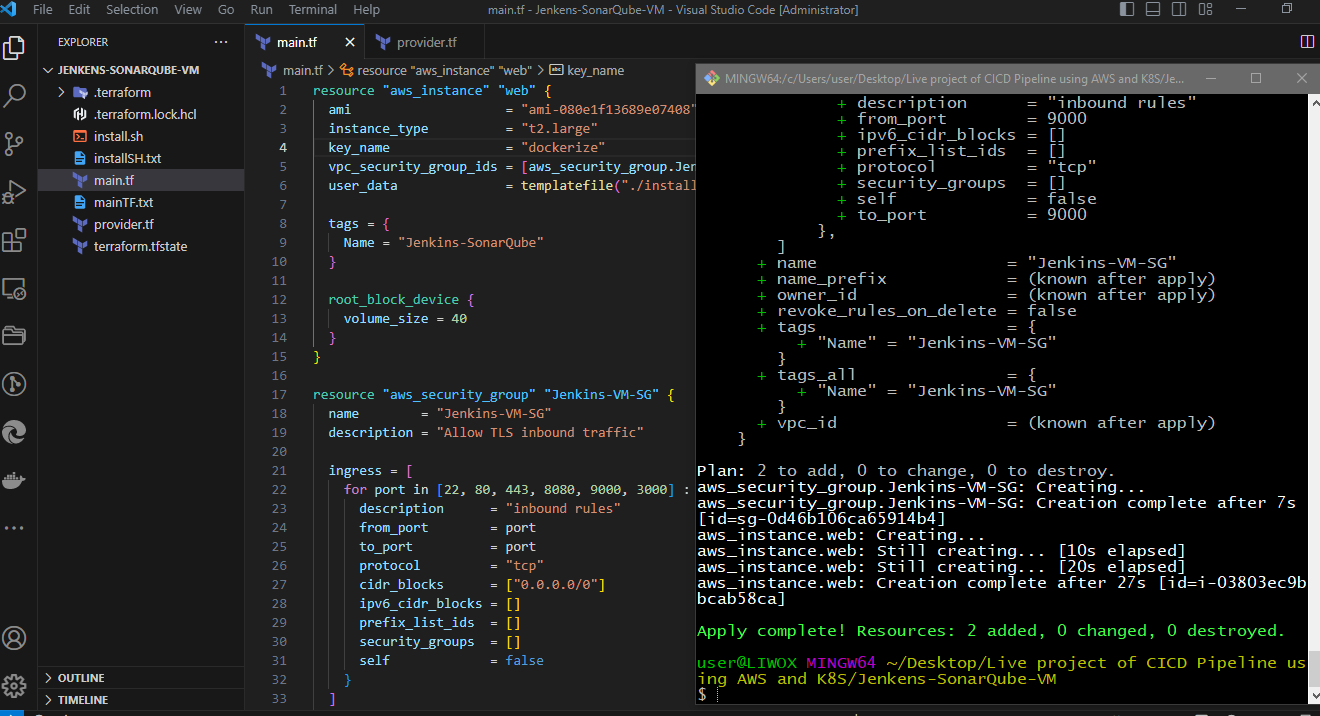Open the Run and Debug view
Screen dimensions: 1320x716
tap(15, 192)
